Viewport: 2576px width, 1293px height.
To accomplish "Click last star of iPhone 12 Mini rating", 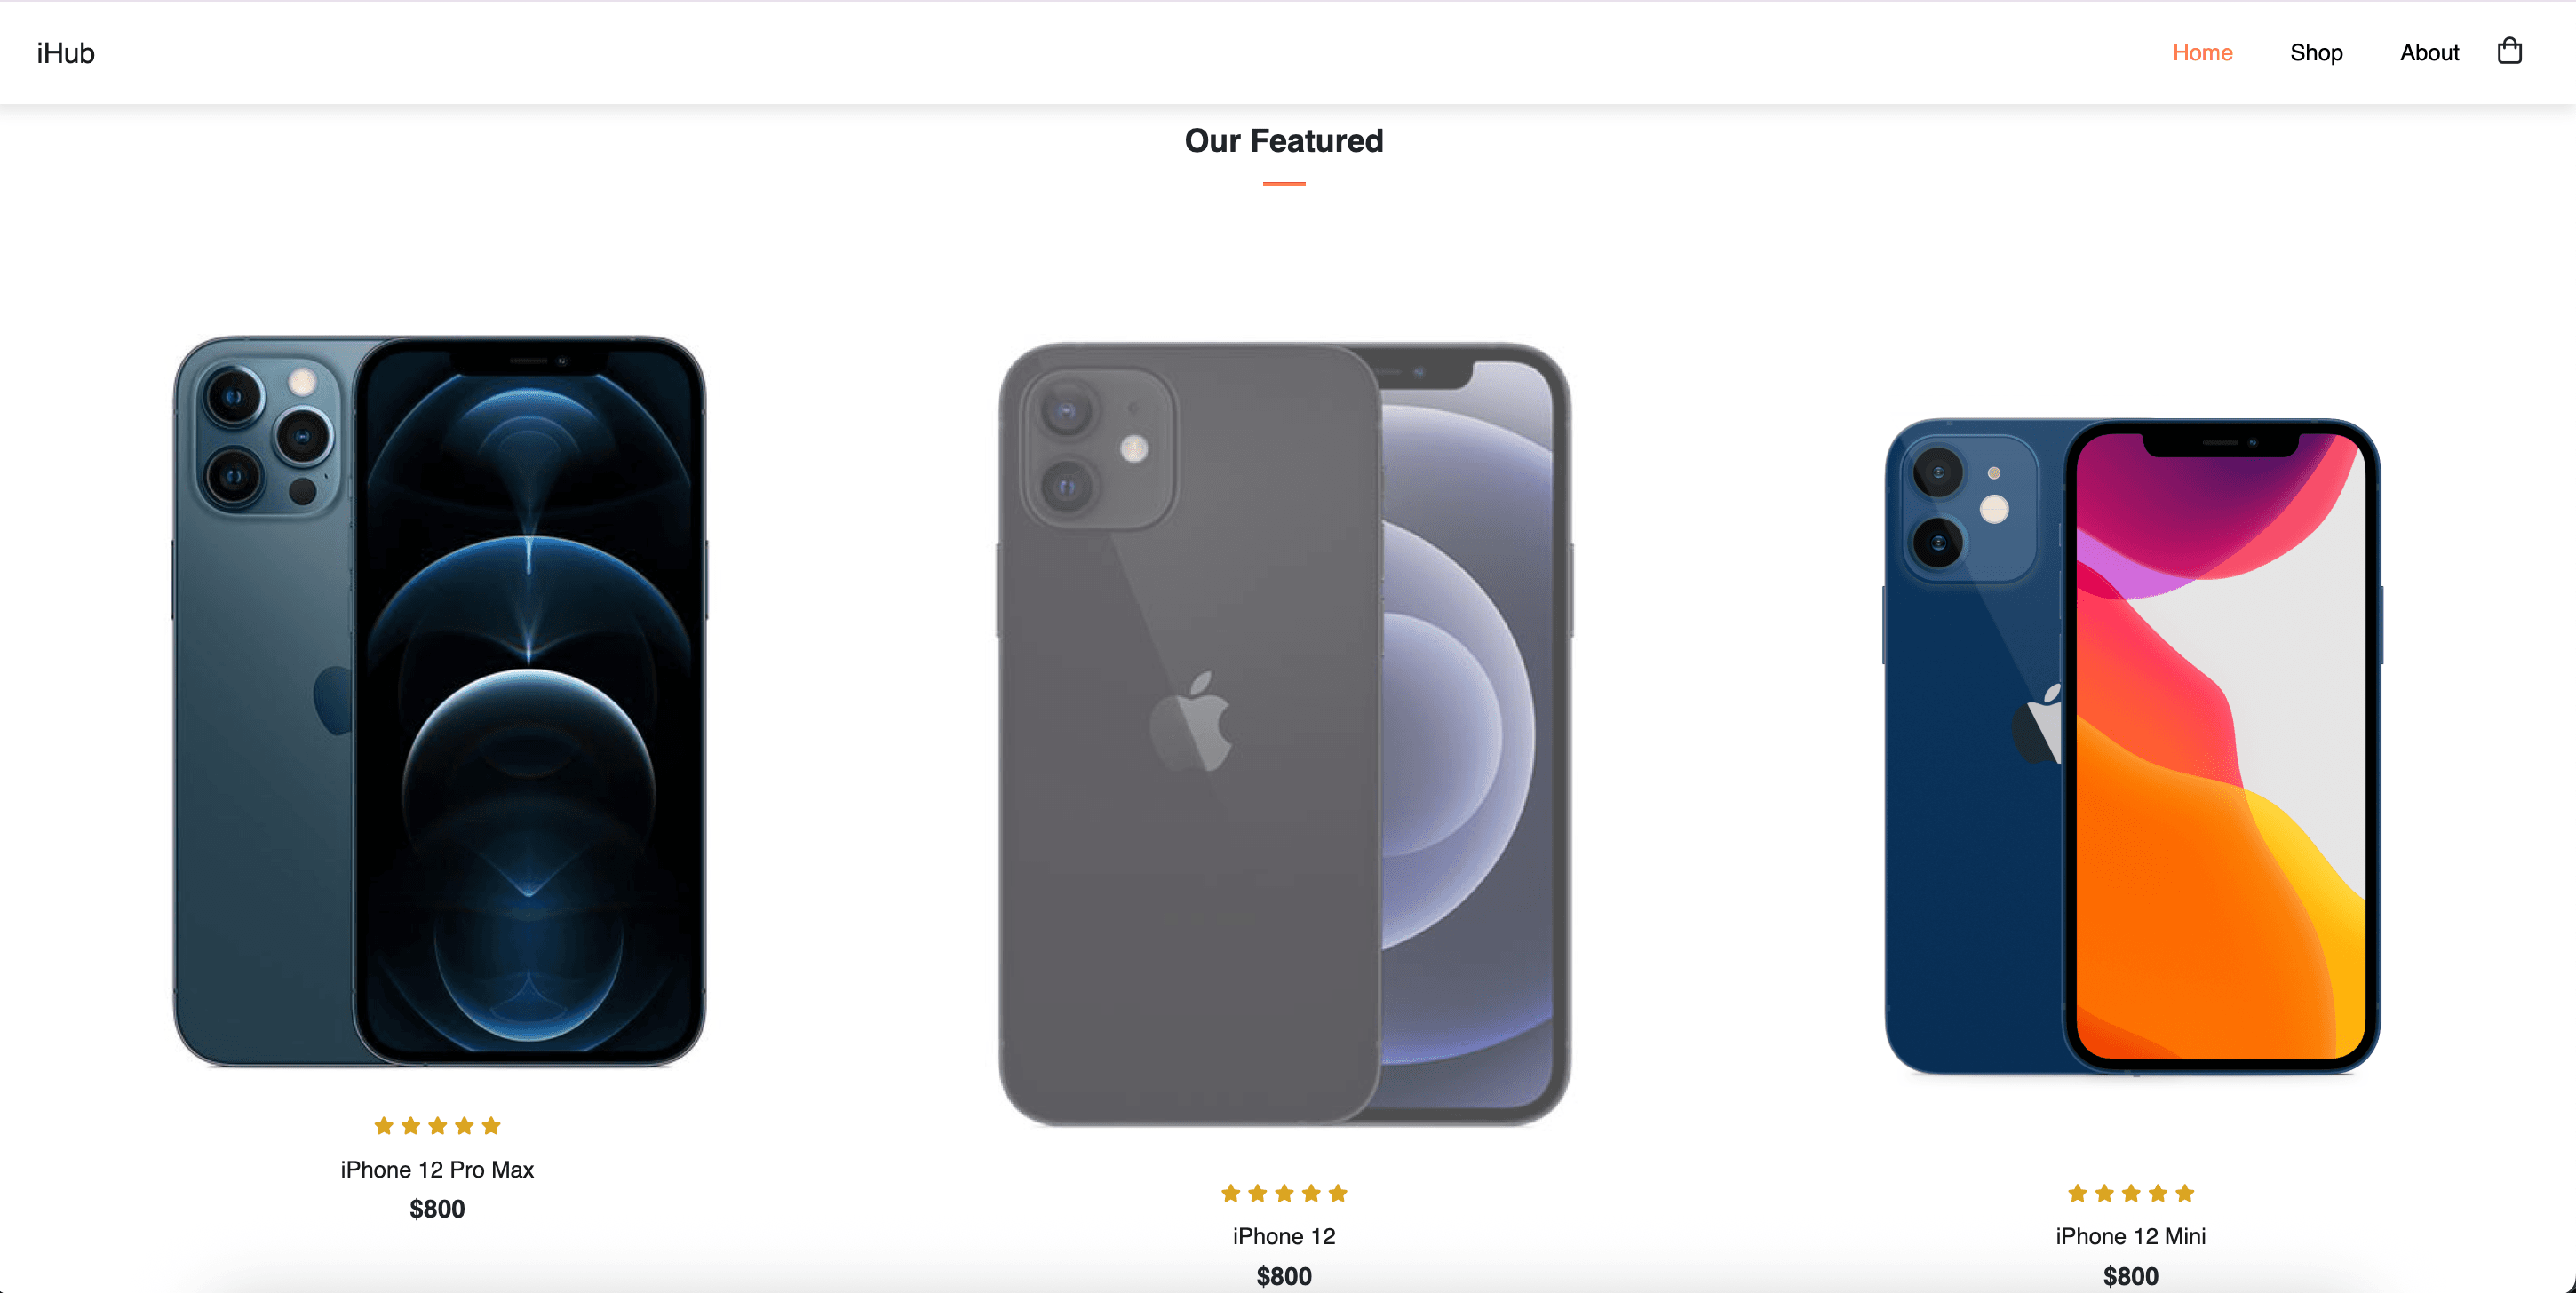I will pyautogui.click(x=2185, y=1193).
